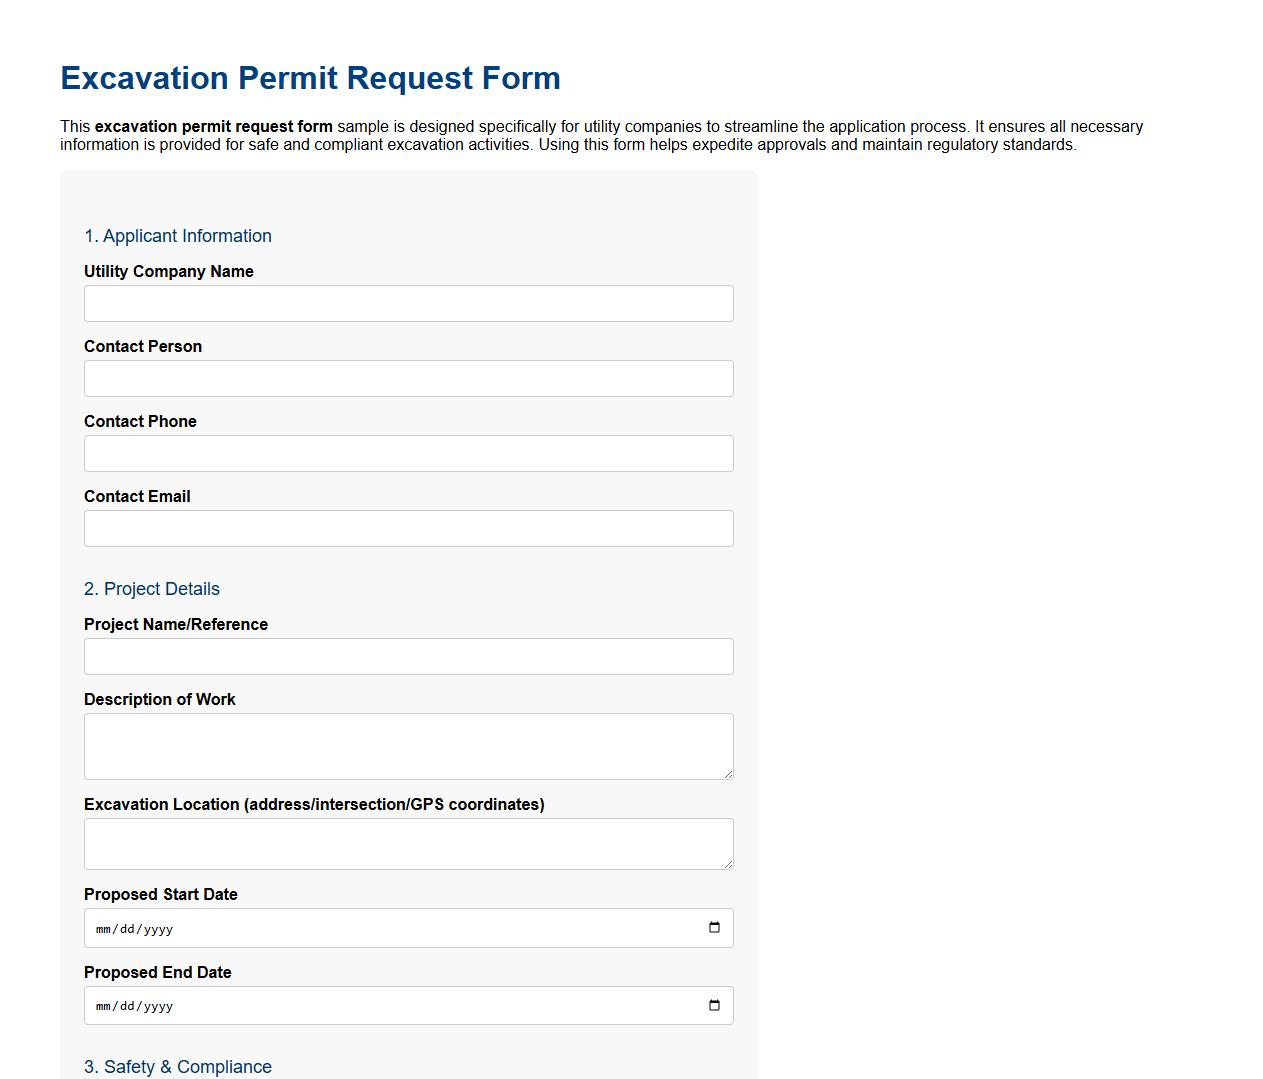Click the 'Excavation Permit Request Form' page title
1263x1079 pixels.
311,78
